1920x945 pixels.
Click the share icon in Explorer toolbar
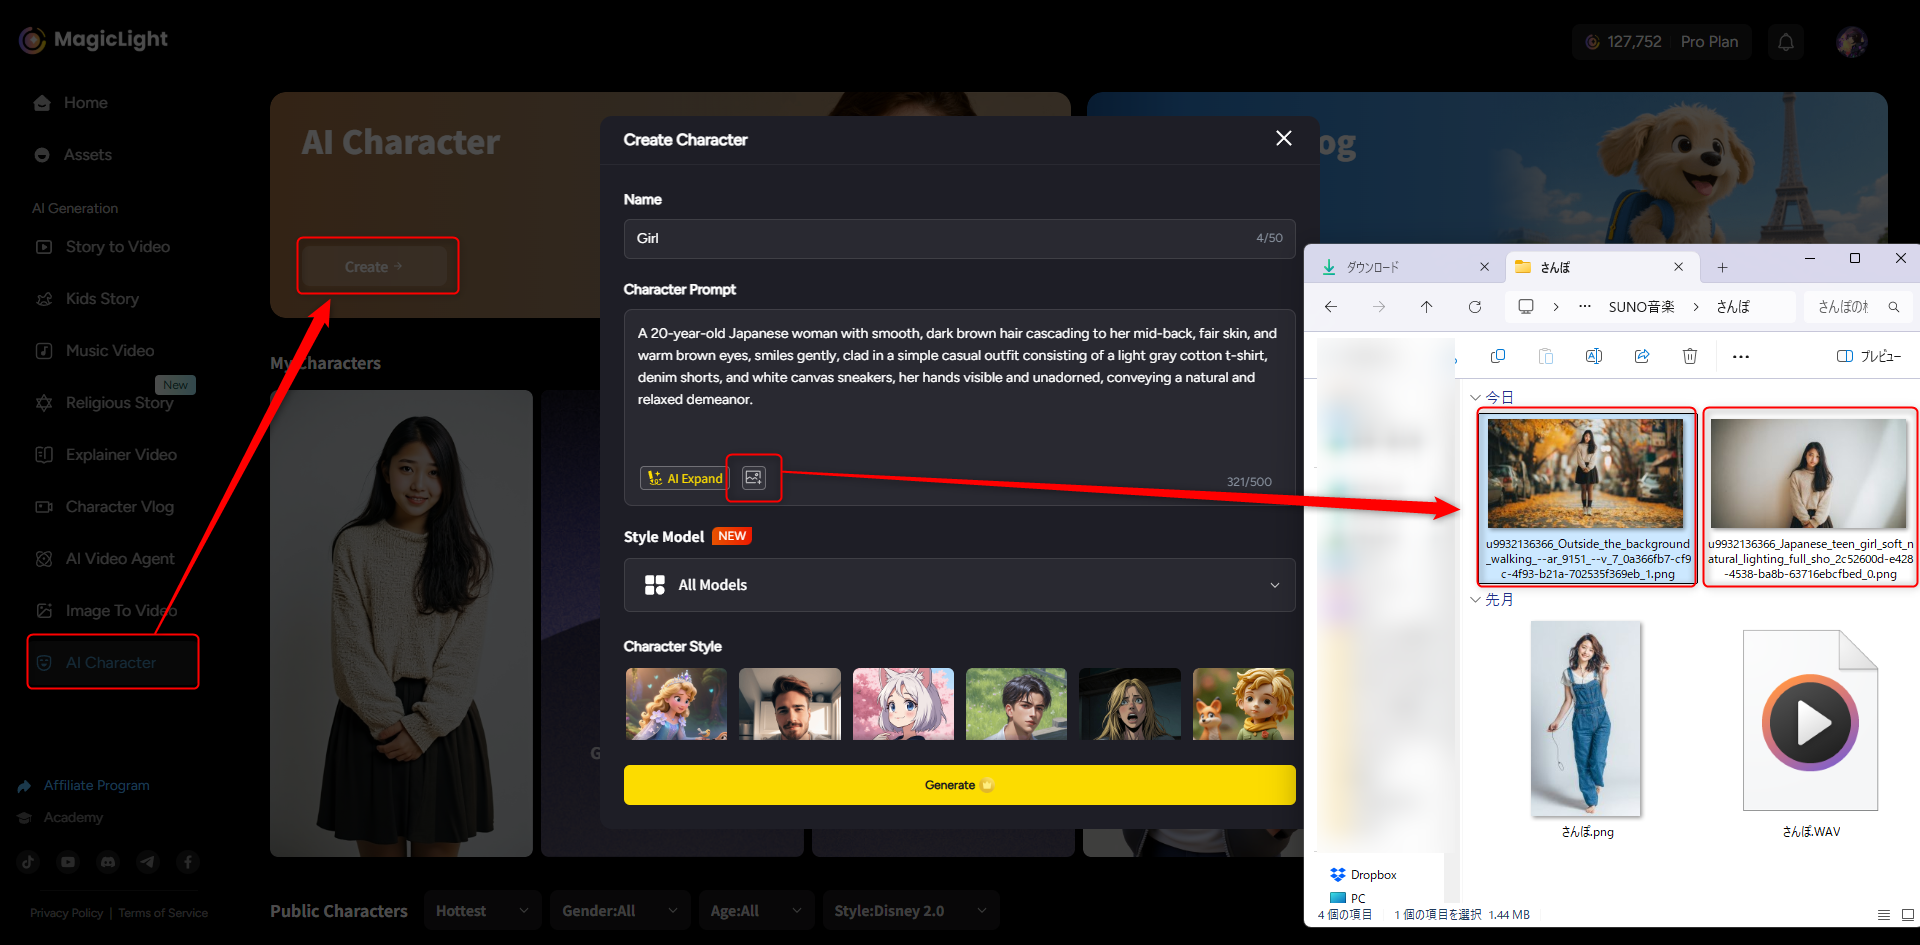pos(1641,357)
